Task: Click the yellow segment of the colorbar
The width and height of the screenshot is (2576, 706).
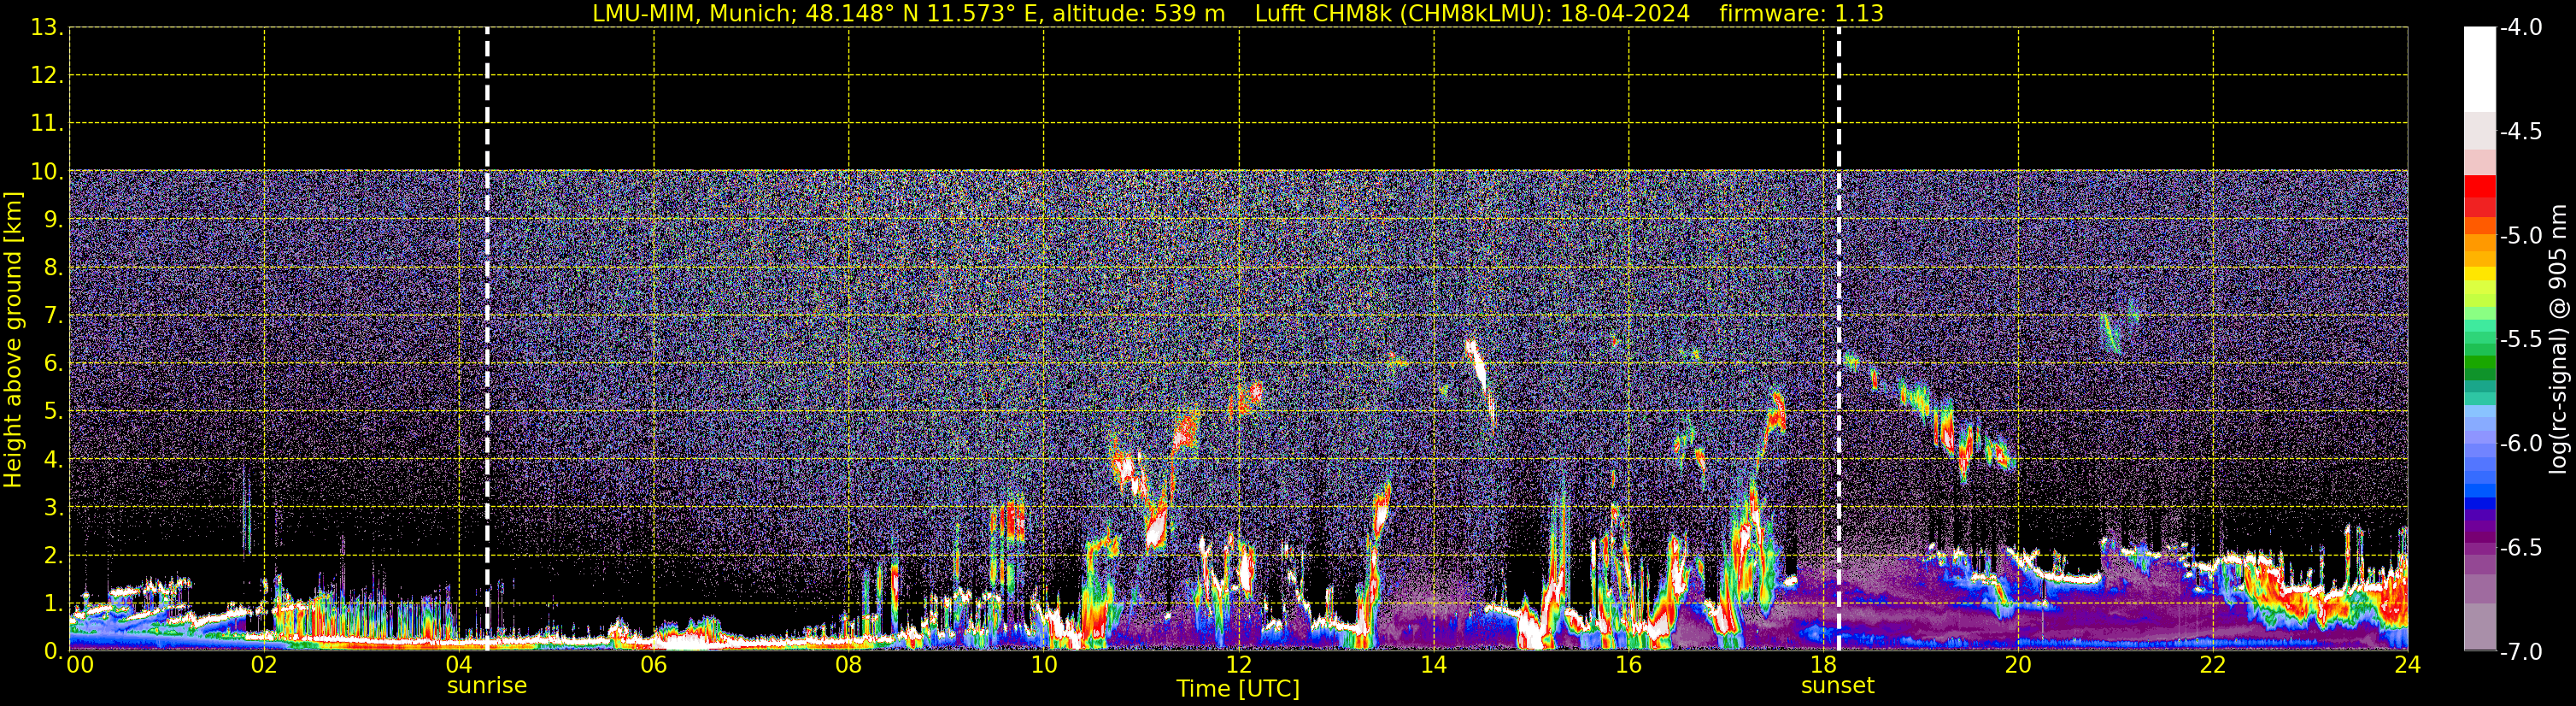Action: [2480, 274]
